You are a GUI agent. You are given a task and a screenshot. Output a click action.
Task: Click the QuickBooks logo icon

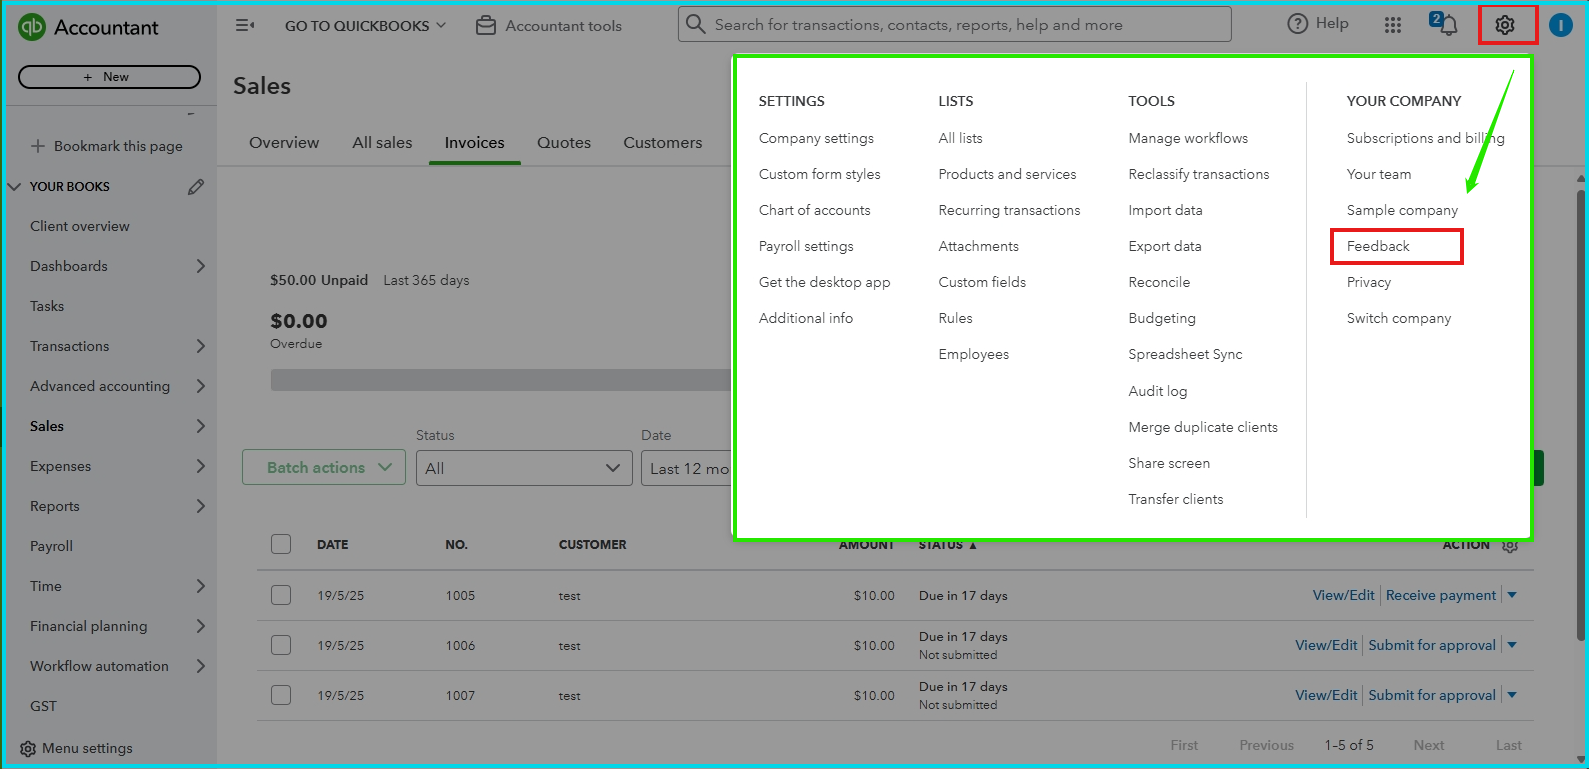[32, 27]
